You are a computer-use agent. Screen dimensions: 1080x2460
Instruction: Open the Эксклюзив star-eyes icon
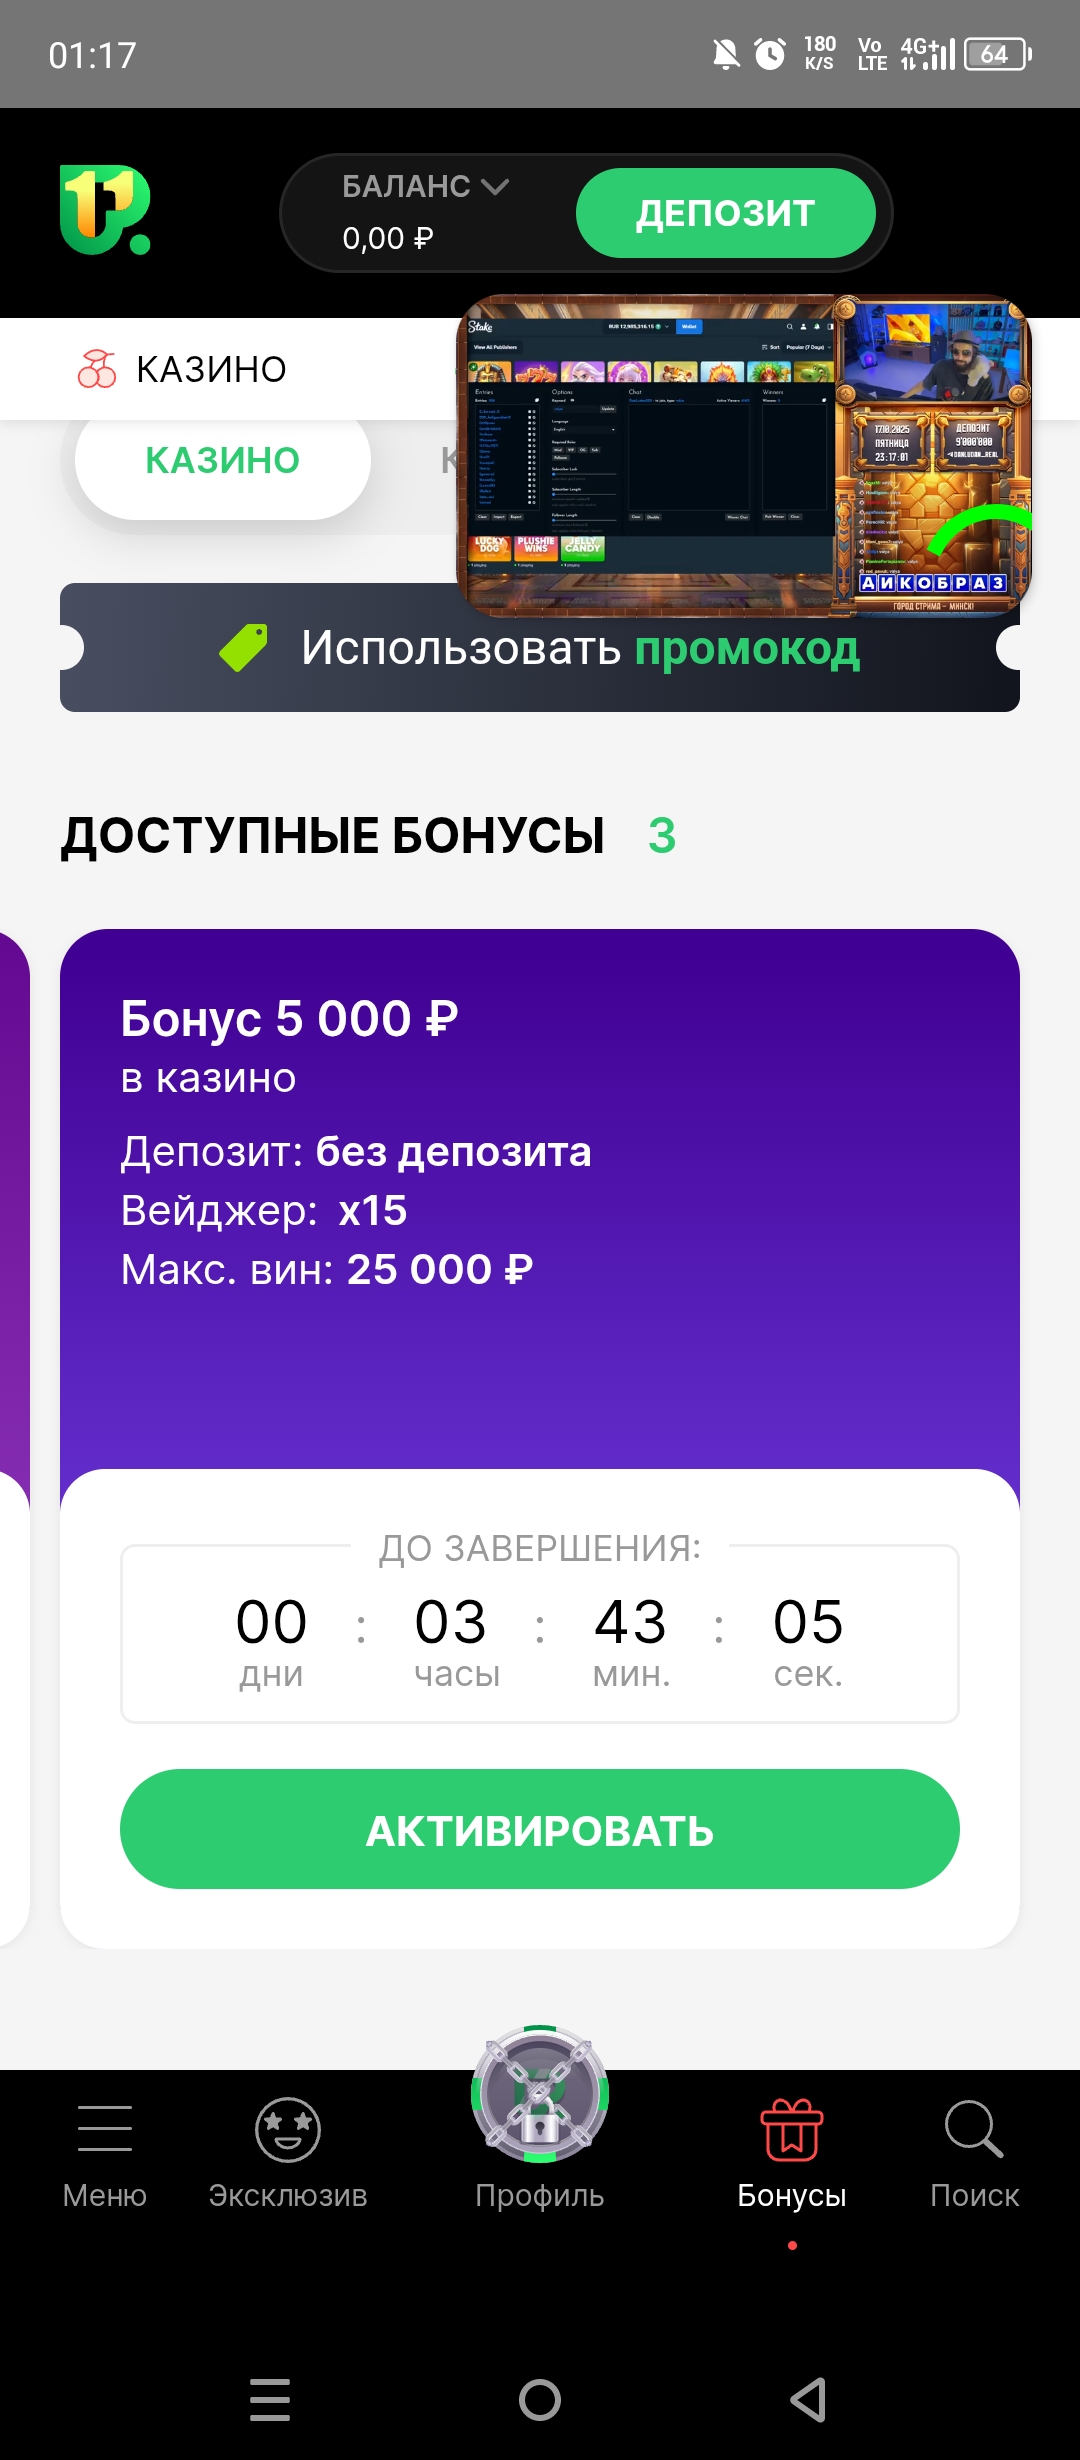pos(288,2129)
